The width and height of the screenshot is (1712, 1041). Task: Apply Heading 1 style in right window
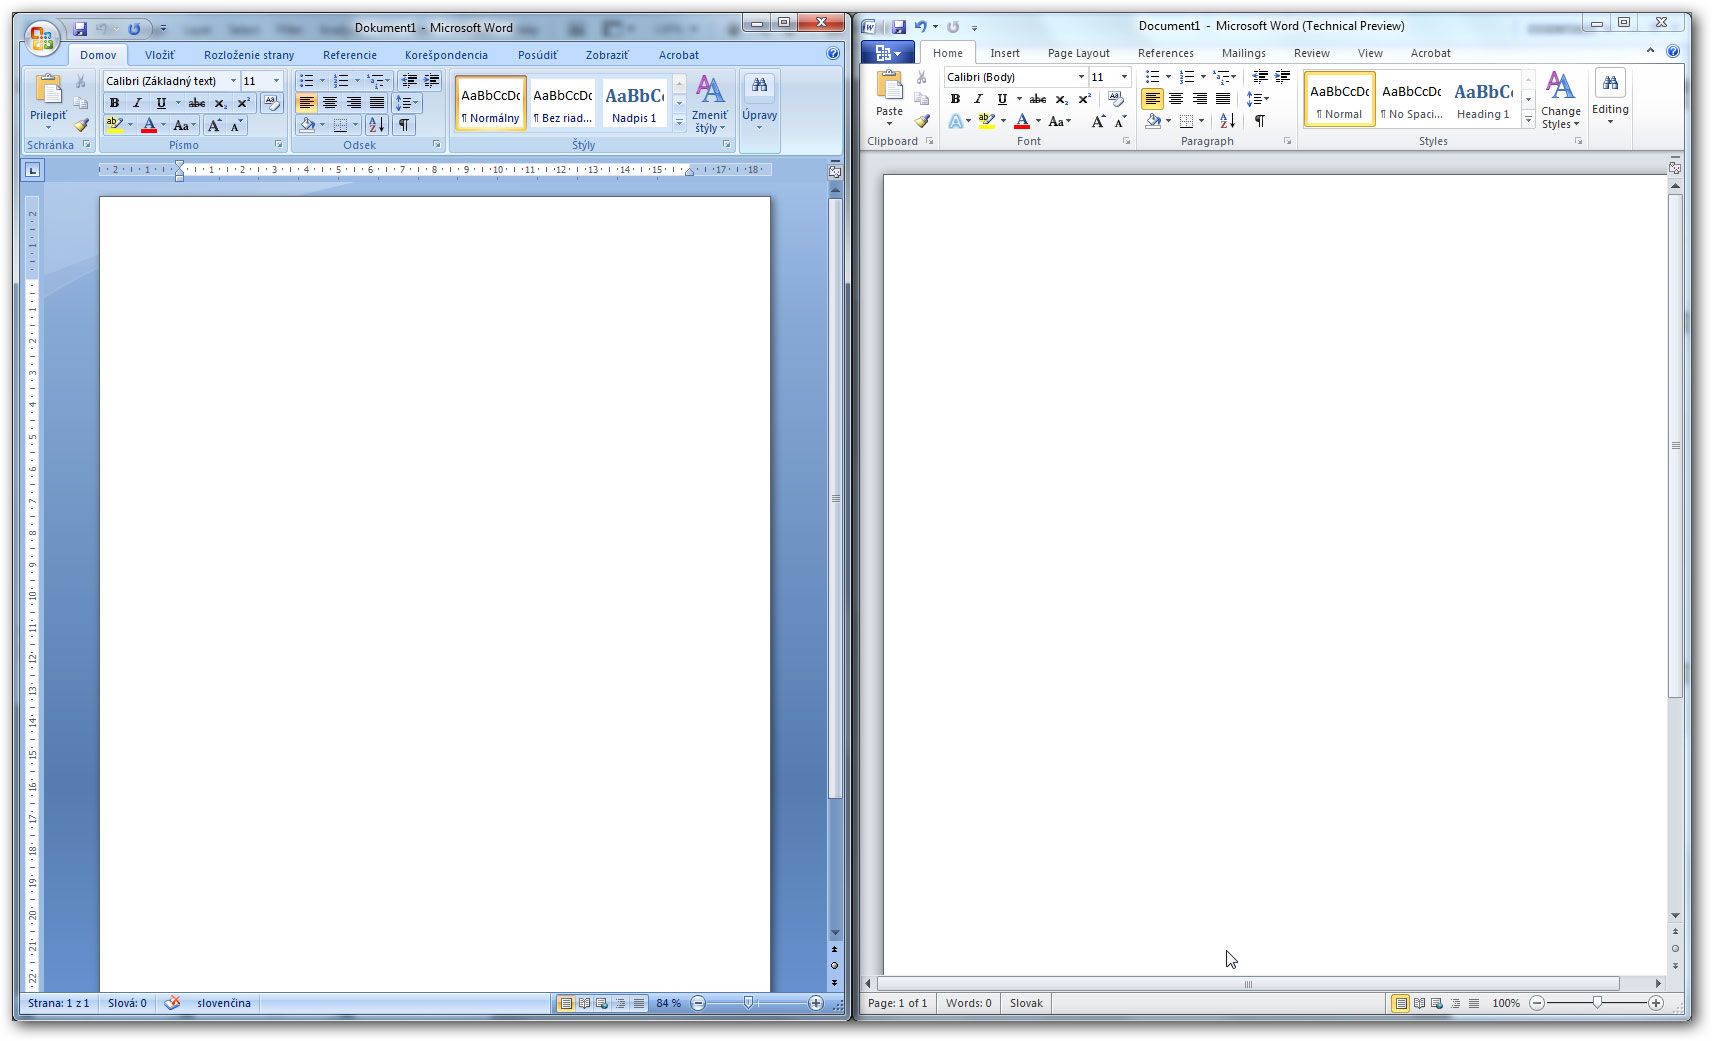tap(1483, 99)
